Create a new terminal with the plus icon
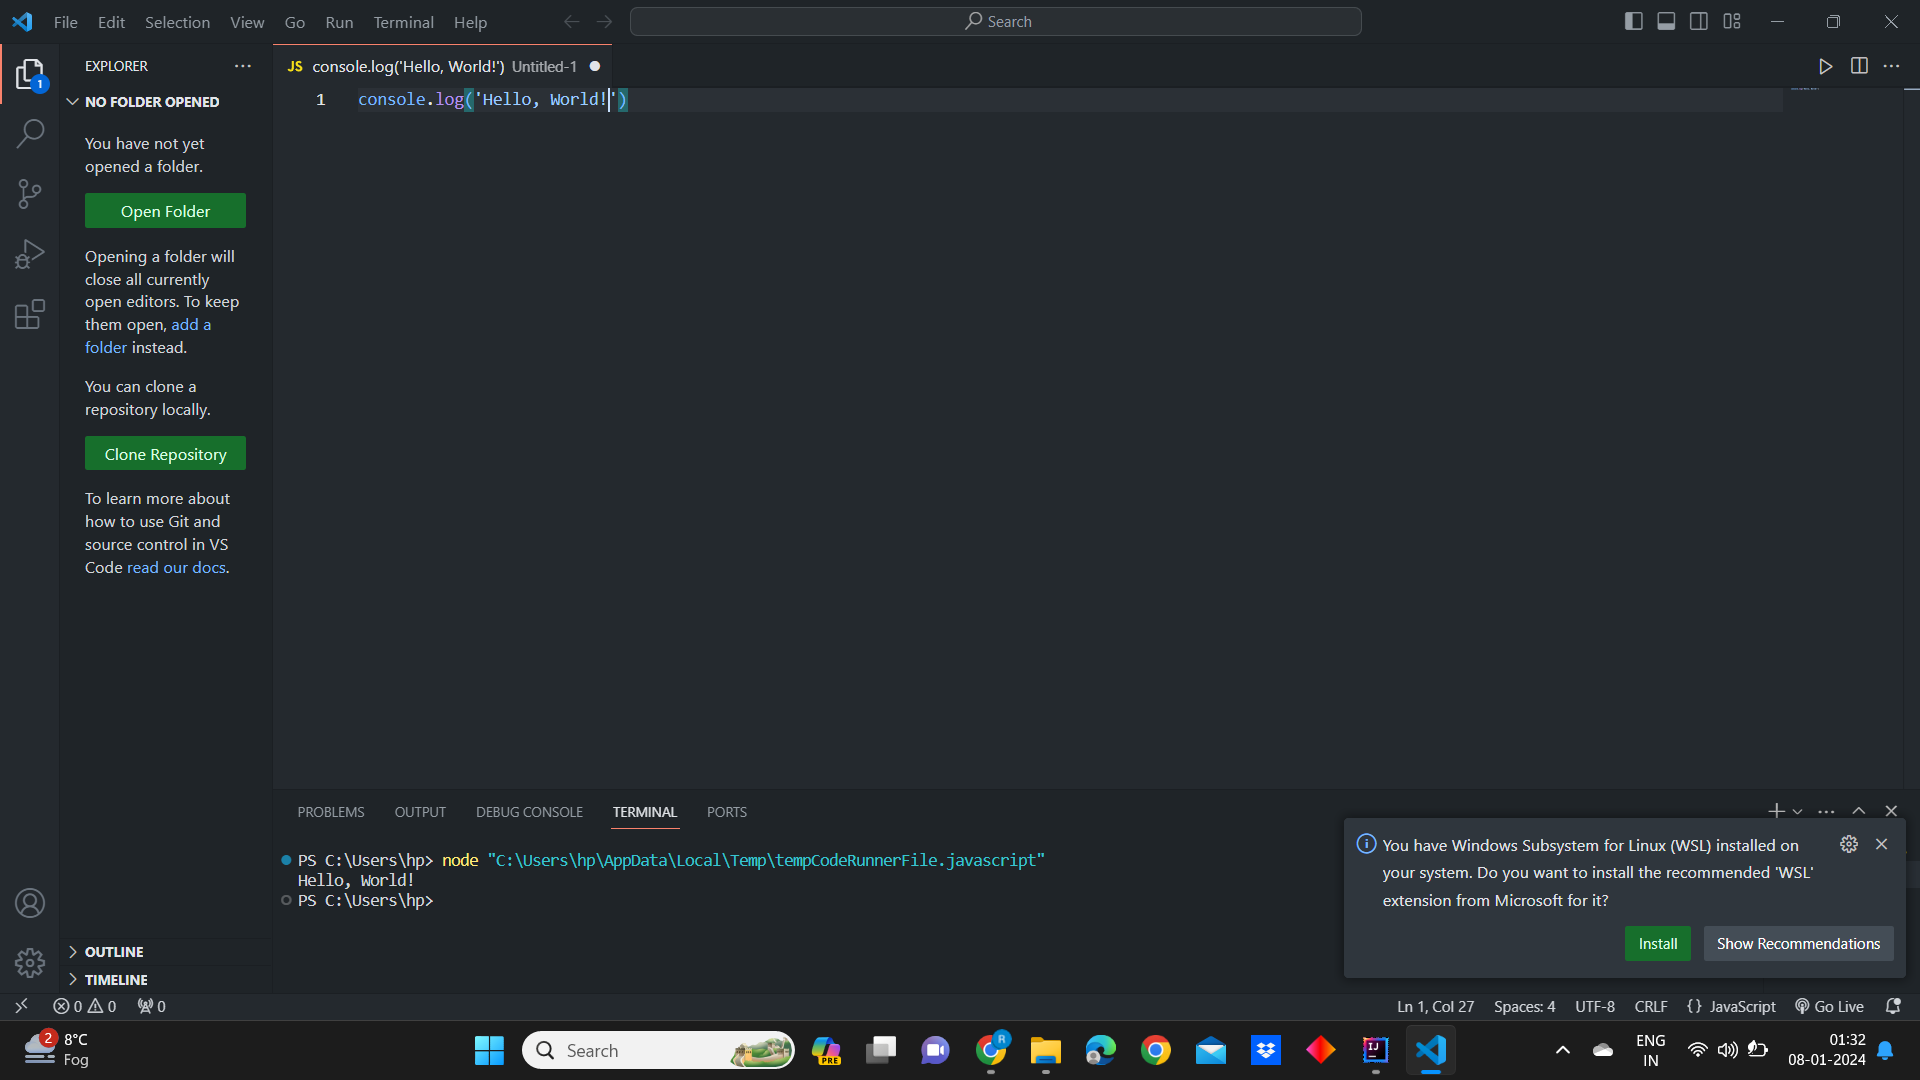The height and width of the screenshot is (1080, 1920). (1777, 811)
